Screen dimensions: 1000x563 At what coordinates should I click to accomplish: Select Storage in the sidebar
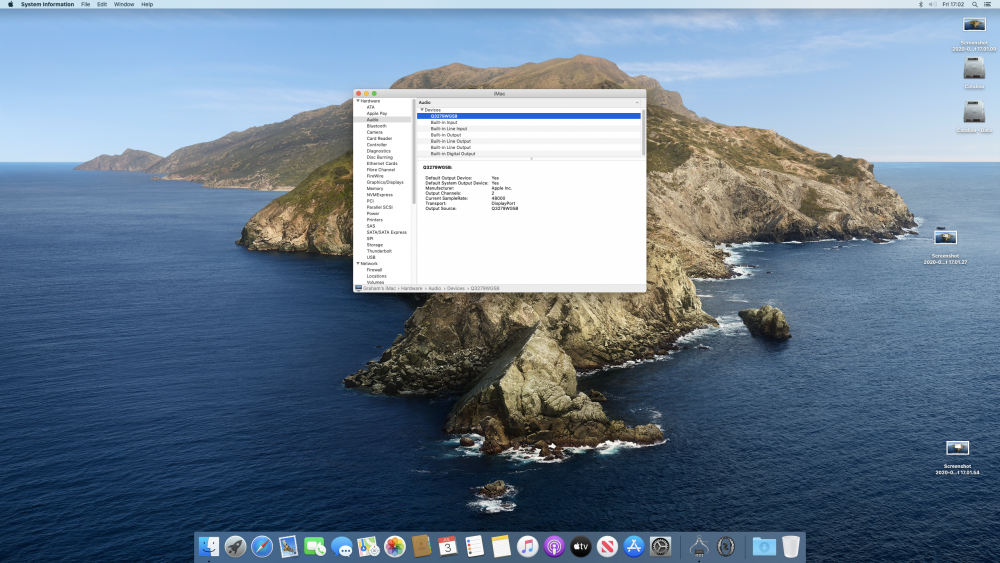[x=374, y=245]
